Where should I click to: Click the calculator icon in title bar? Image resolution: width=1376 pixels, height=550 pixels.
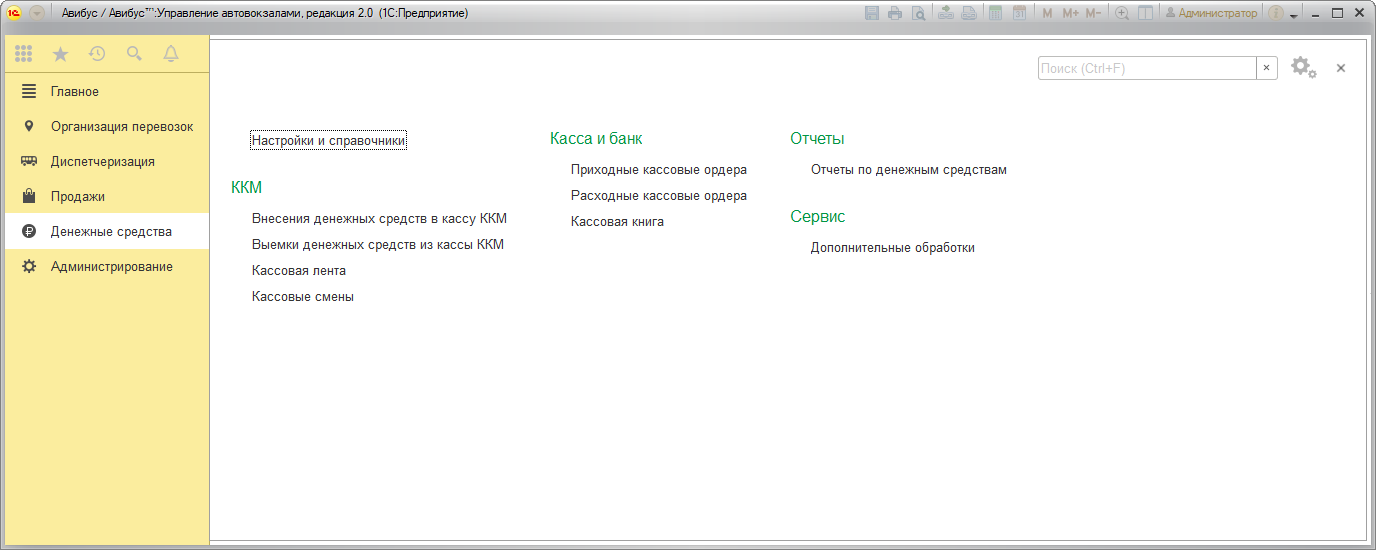coord(995,13)
